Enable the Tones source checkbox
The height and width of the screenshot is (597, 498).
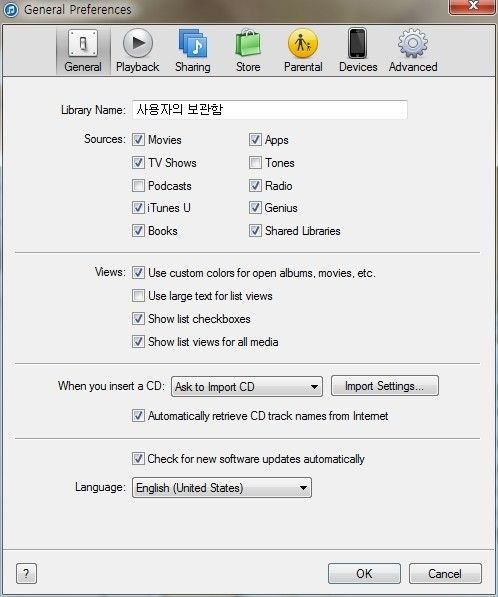[255, 163]
